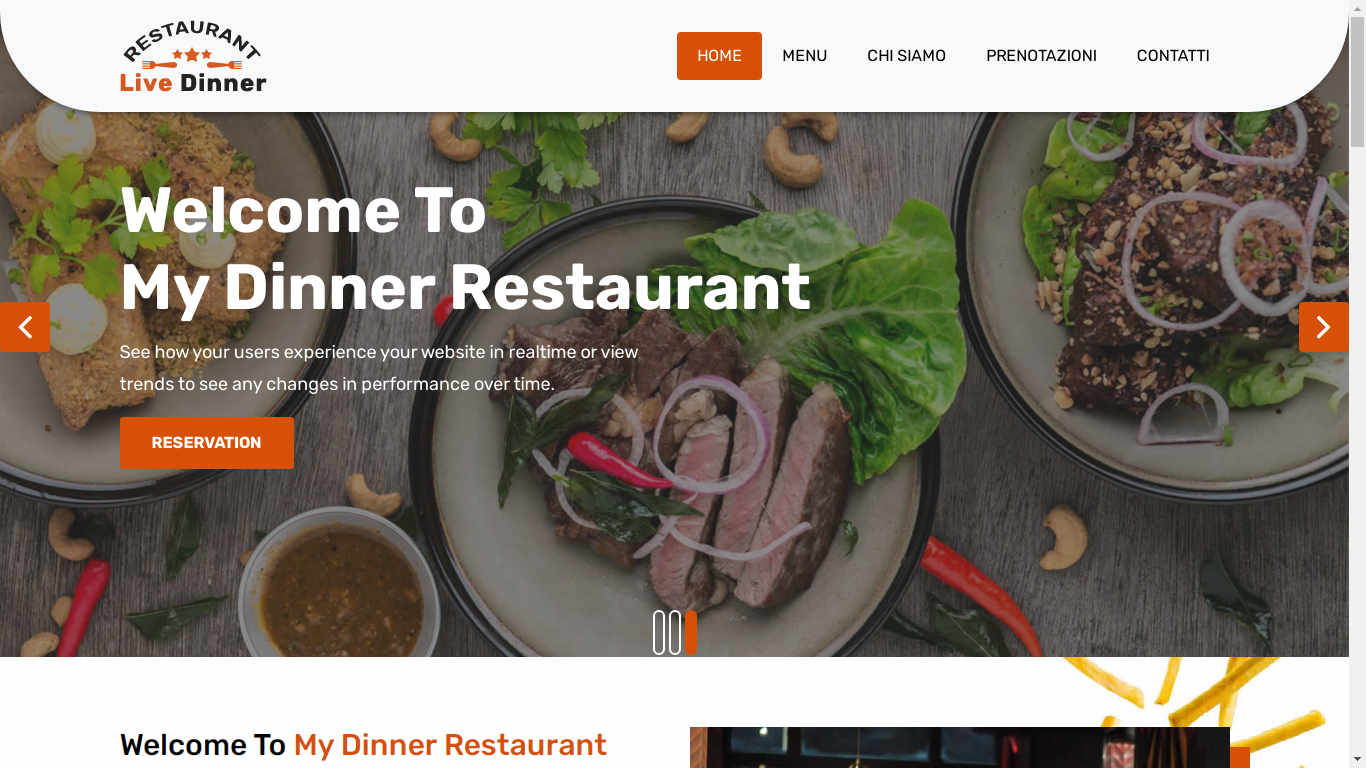Click the scrollbar up arrow
Image resolution: width=1366 pixels, height=768 pixels.
click(1357, 8)
